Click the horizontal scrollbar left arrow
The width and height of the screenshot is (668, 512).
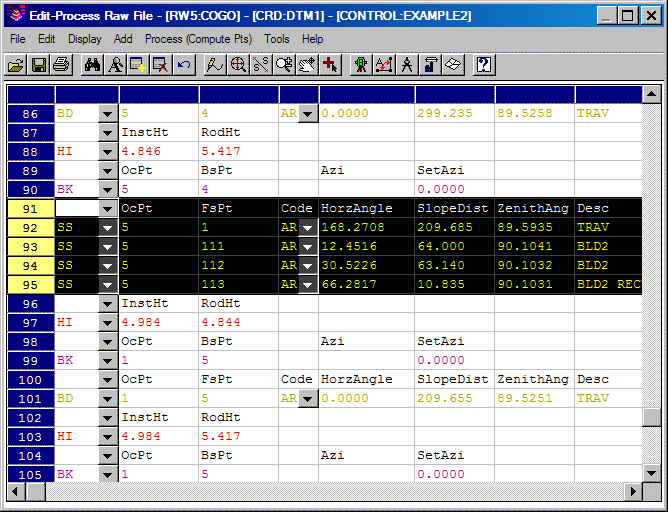click(15, 492)
